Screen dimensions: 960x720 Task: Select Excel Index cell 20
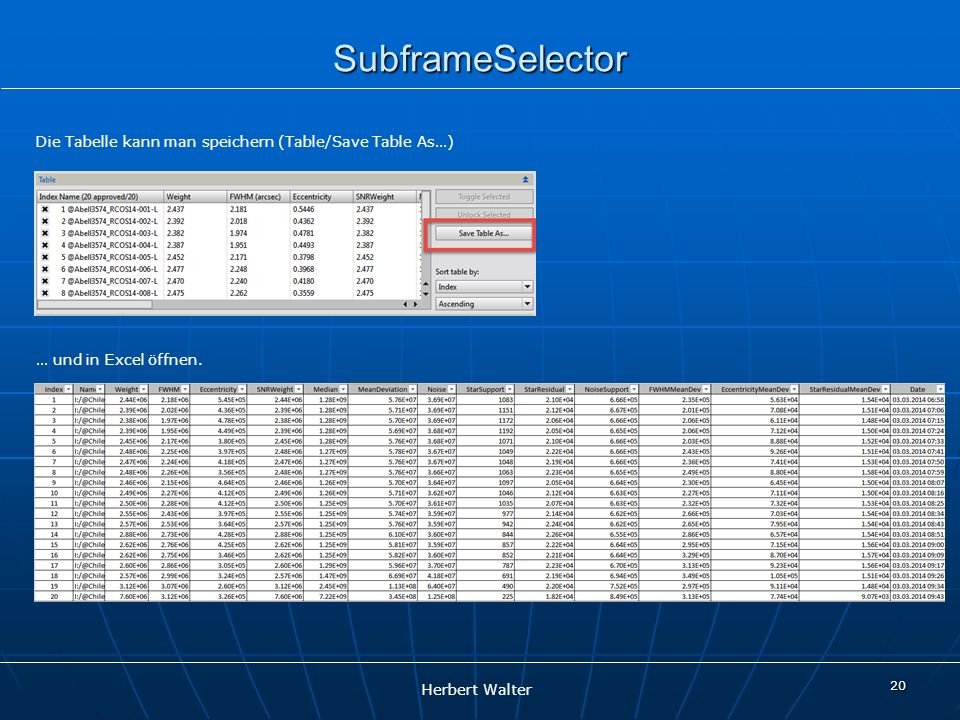point(54,596)
